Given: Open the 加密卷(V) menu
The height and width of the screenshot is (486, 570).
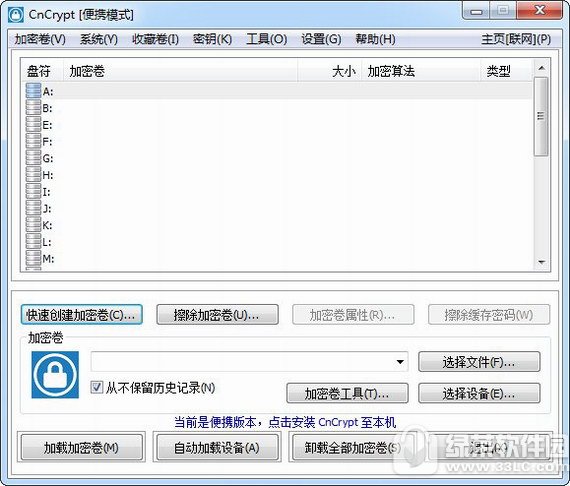Looking at the screenshot, I should [40, 39].
